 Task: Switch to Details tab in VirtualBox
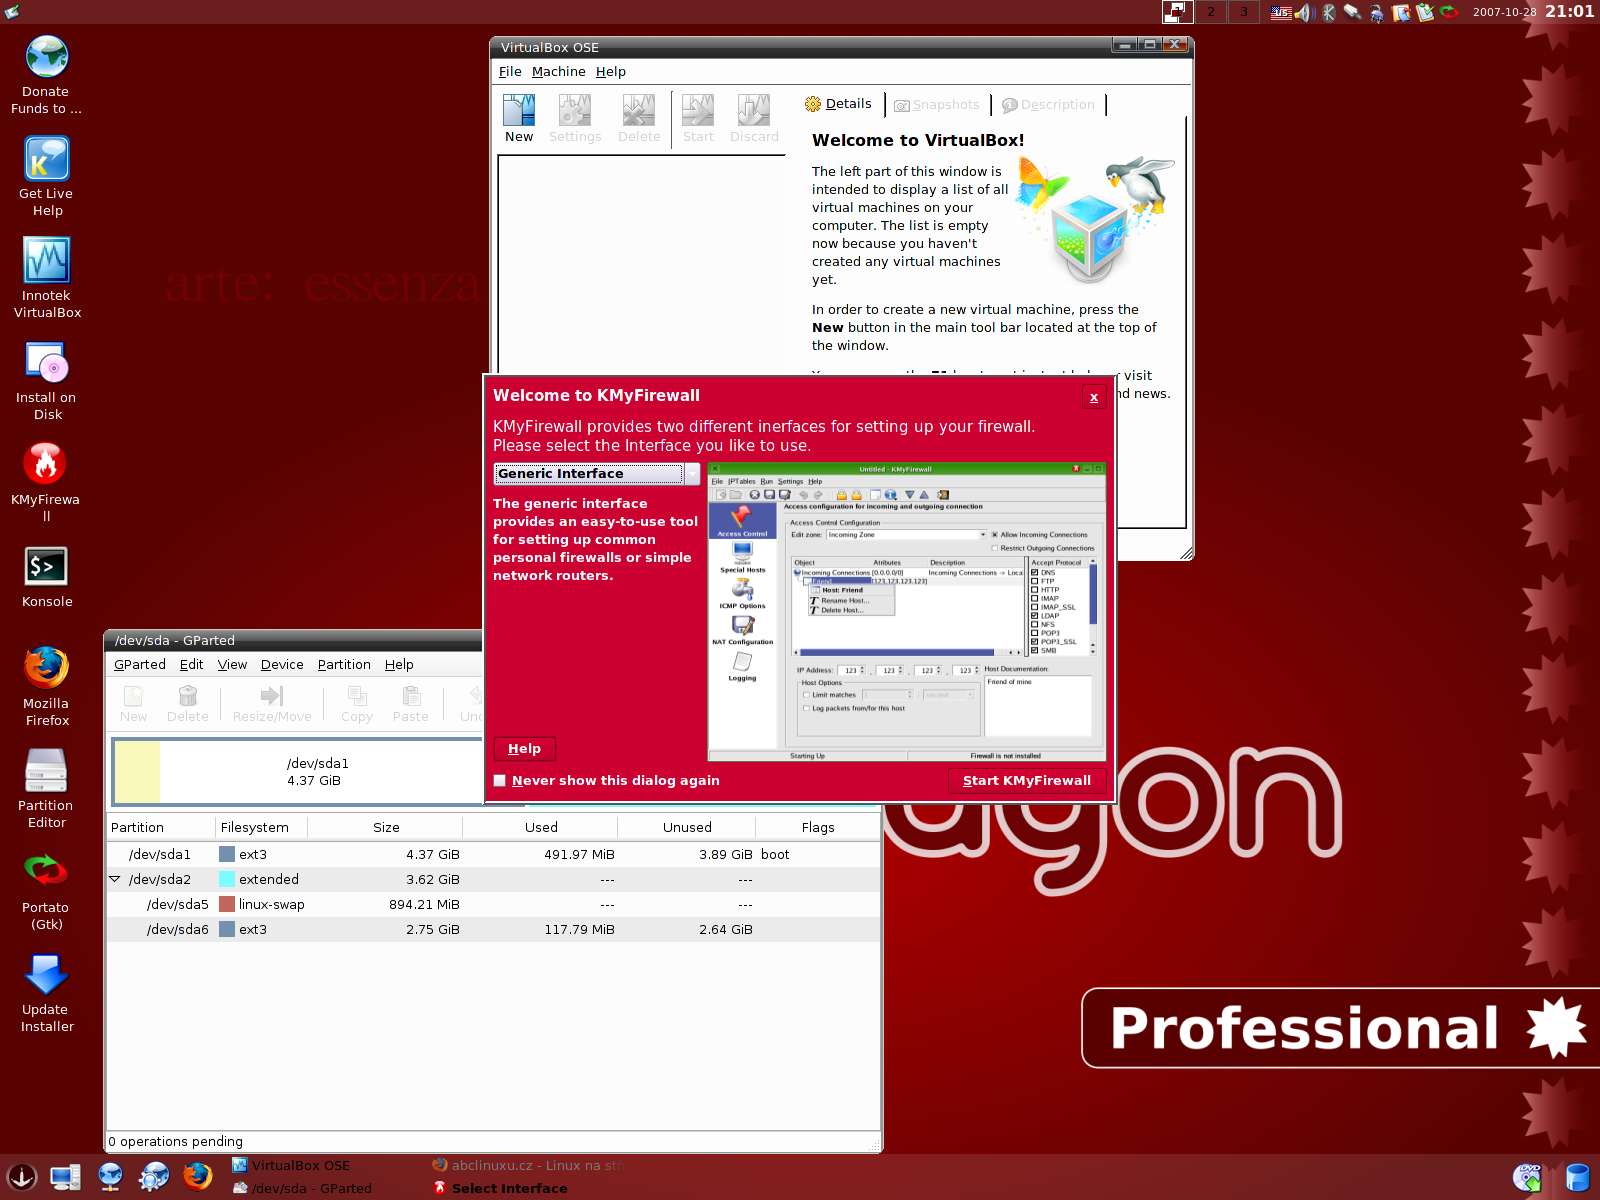click(839, 104)
